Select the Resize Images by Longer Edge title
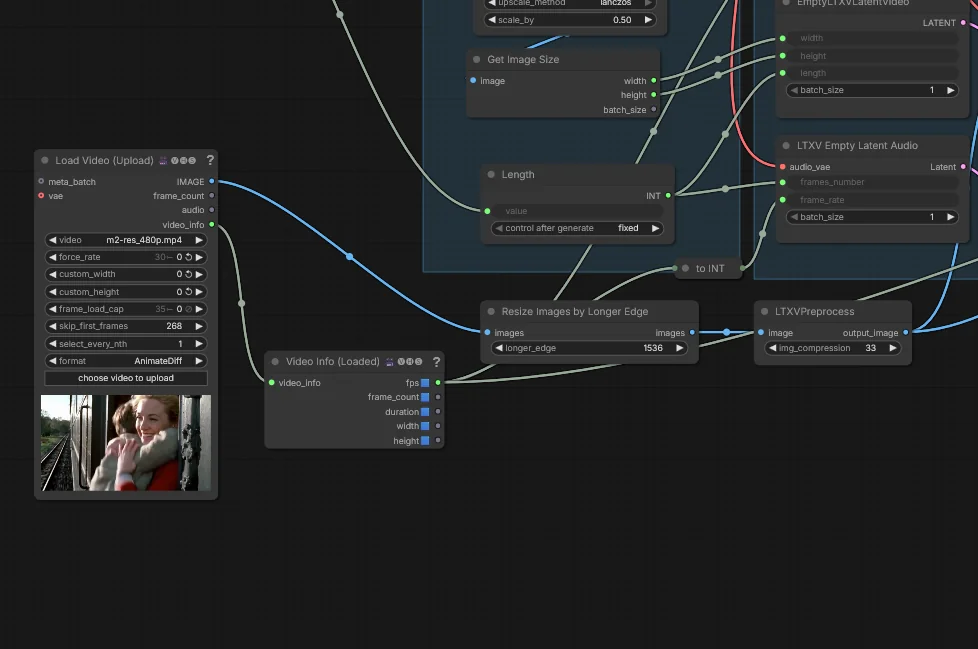This screenshot has height=649, width=978. [x=574, y=312]
